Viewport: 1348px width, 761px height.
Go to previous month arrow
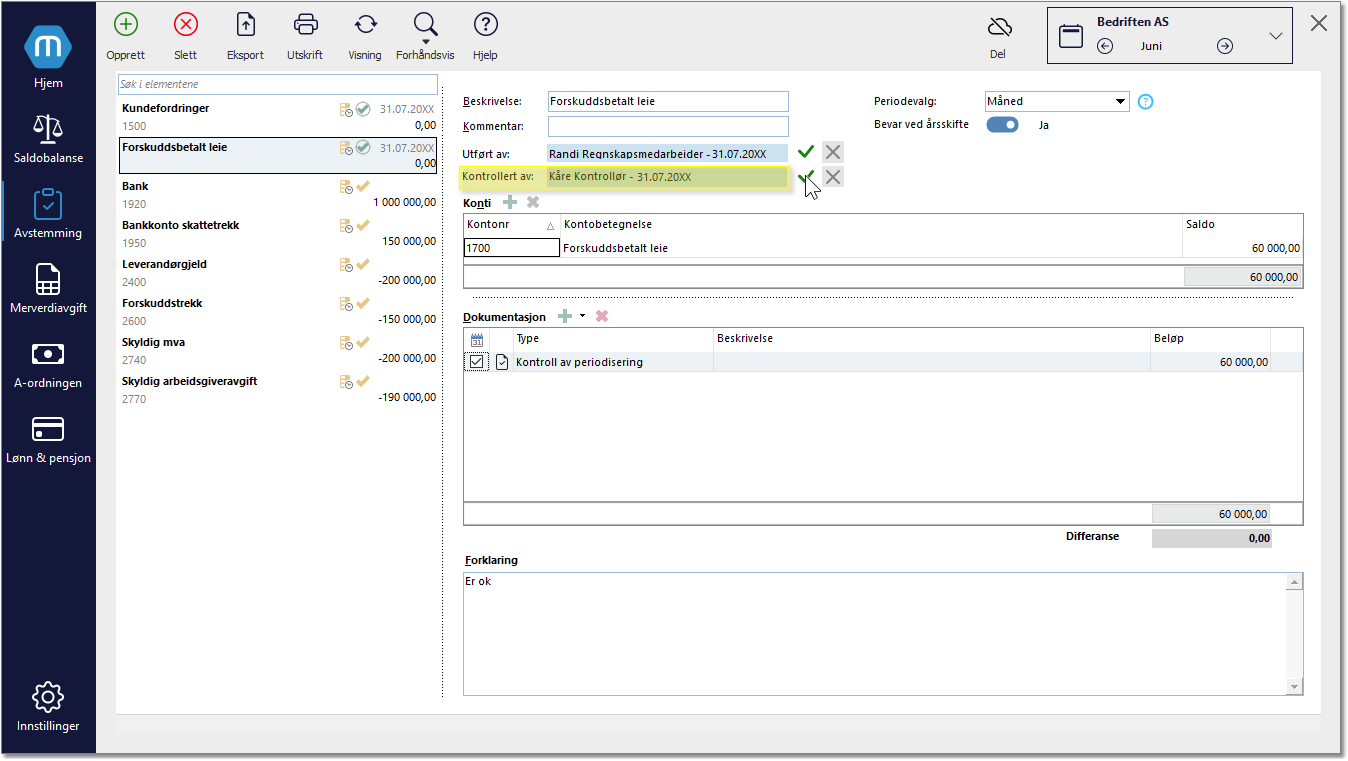point(1105,46)
